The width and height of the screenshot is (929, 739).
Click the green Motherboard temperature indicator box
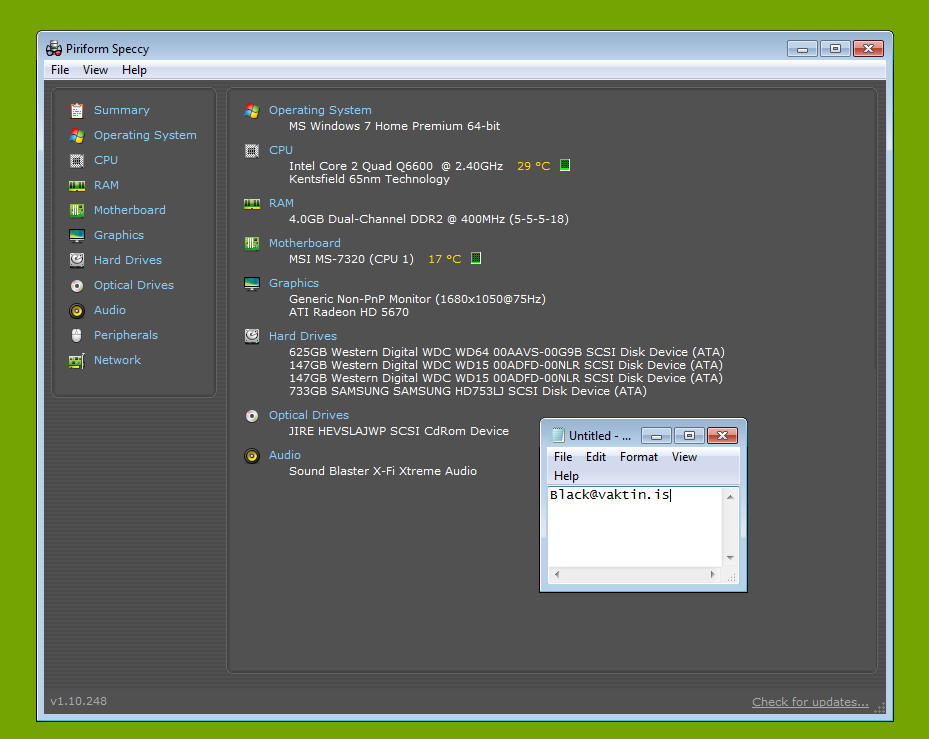476,258
